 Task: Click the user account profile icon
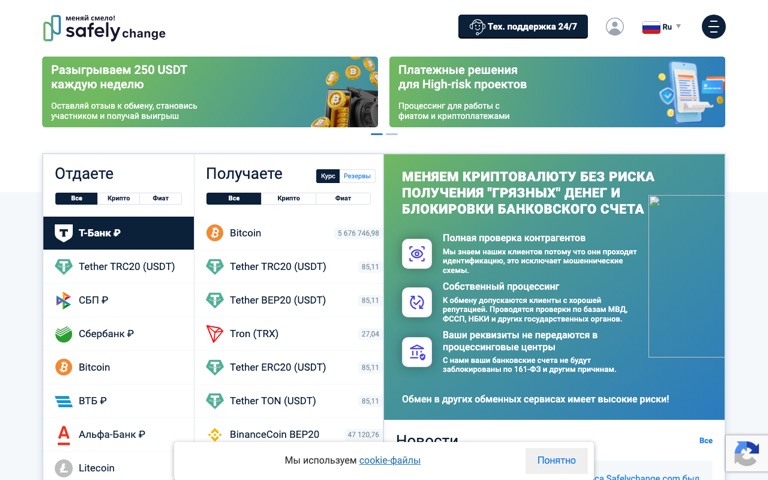[x=615, y=26]
